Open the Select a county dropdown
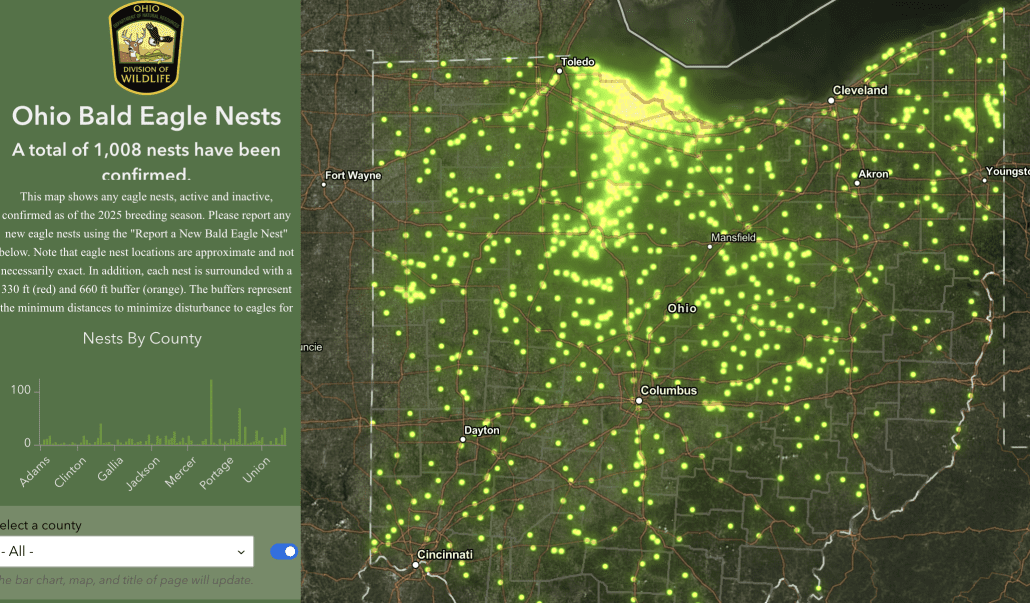1030x603 pixels. point(126,551)
